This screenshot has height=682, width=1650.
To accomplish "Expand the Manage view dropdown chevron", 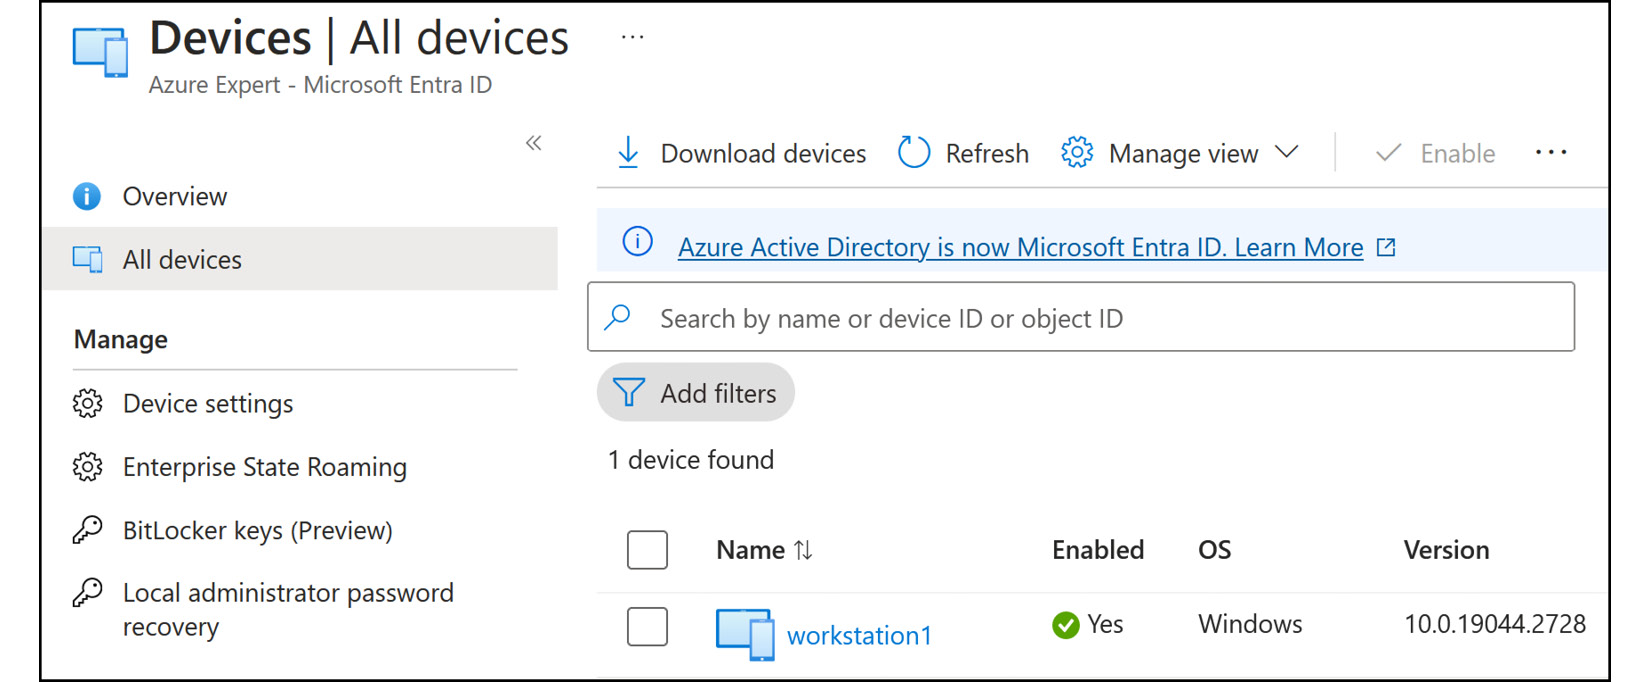I will (1287, 152).
